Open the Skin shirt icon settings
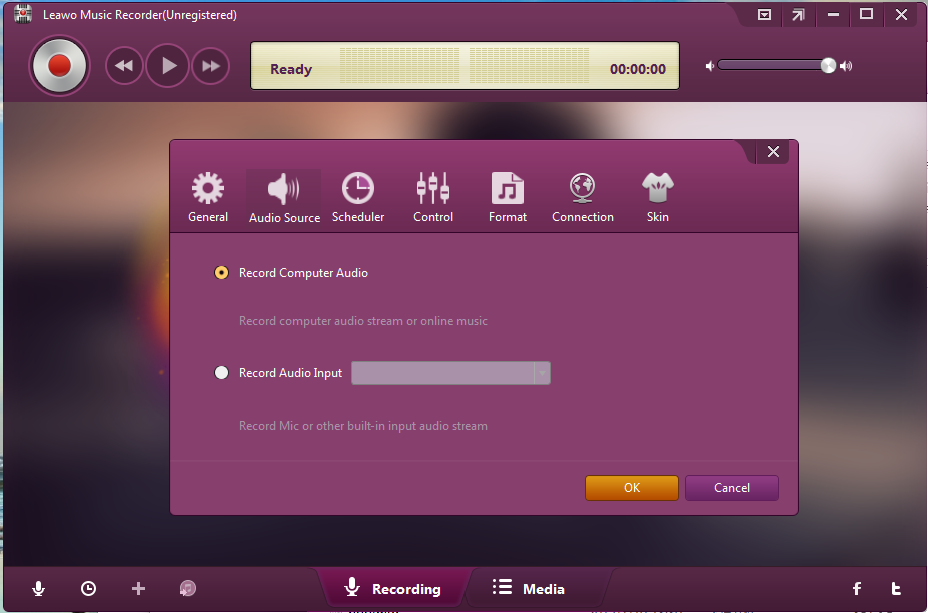Viewport: 928px width, 613px height. coord(657,196)
